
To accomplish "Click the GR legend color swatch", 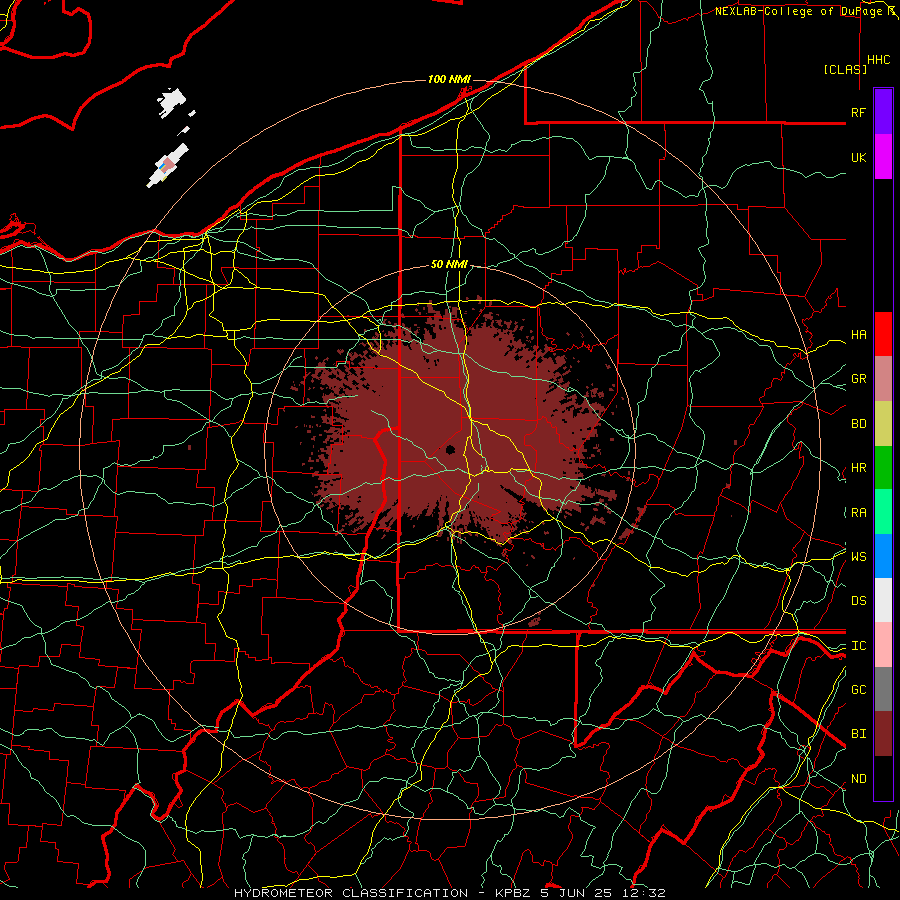I will click(883, 379).
